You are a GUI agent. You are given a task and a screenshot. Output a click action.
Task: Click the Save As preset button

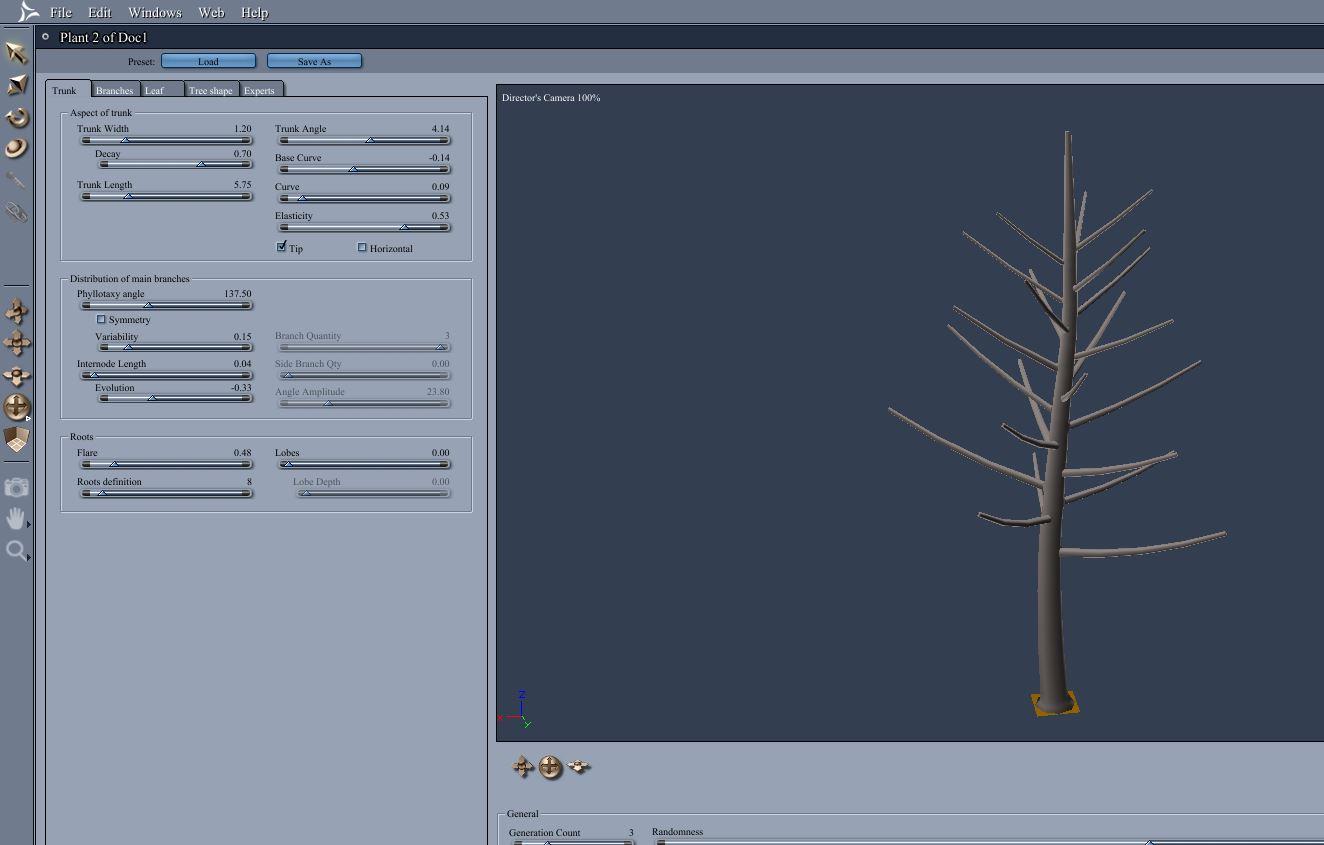click(x=314, y=61)
